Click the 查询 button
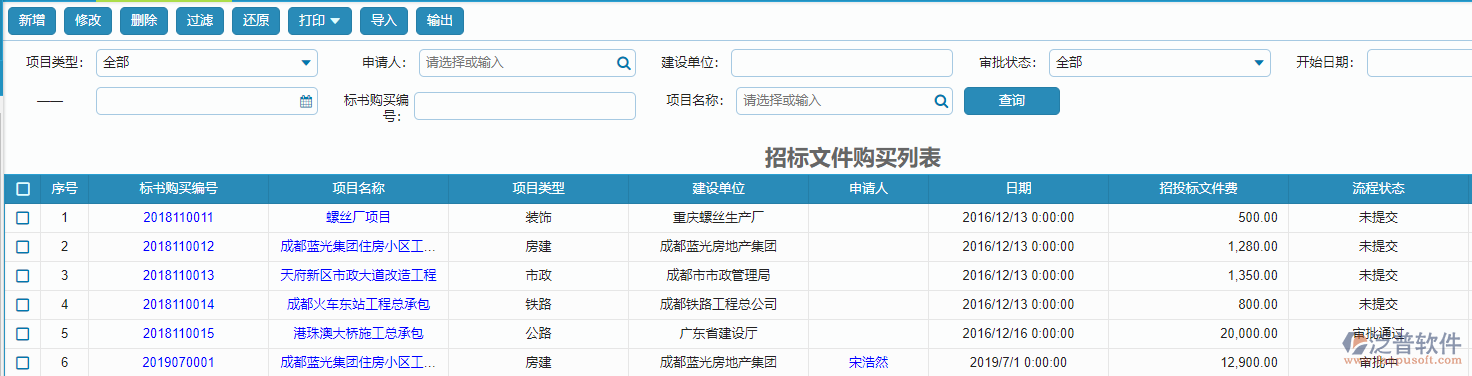 click(x=1012, y=101)
